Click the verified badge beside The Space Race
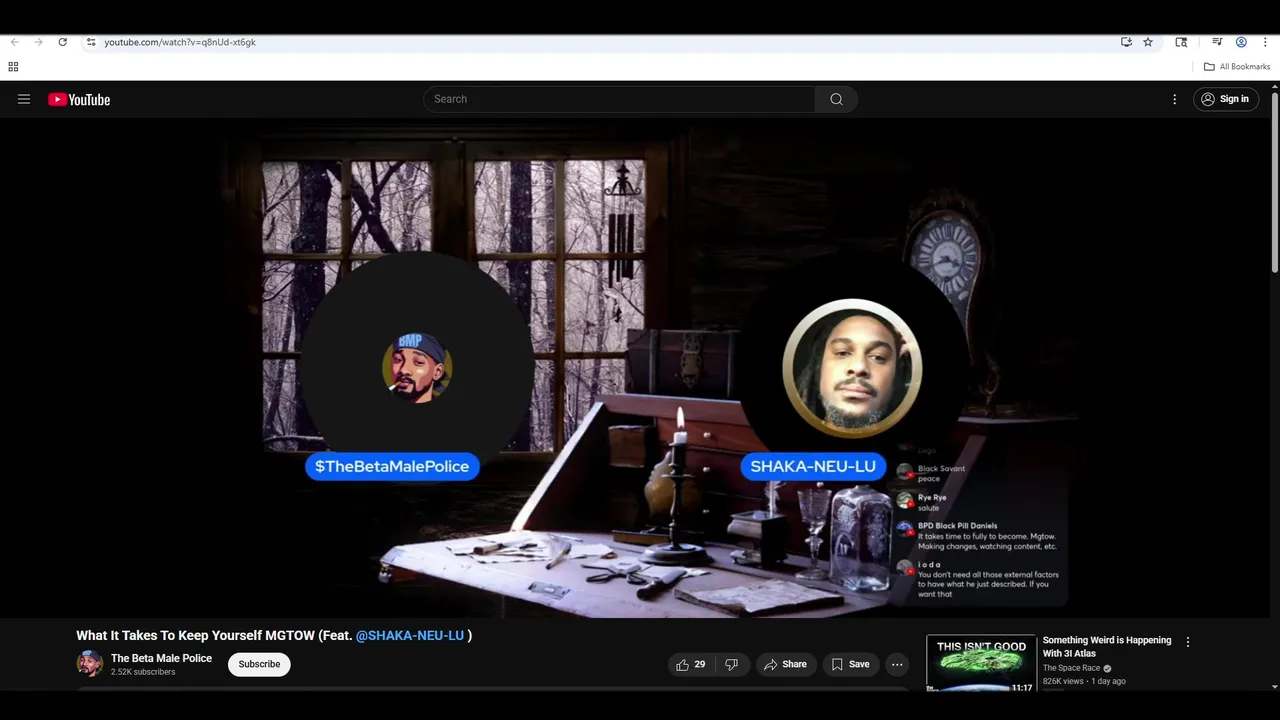 tap(1107, 668)
